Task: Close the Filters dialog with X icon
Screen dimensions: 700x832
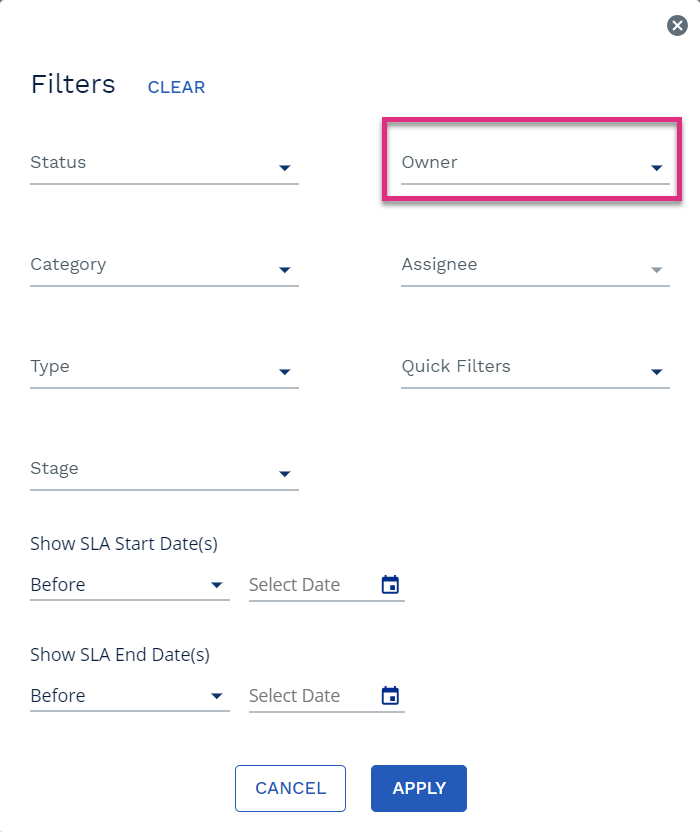Action: tap(677, 25)
